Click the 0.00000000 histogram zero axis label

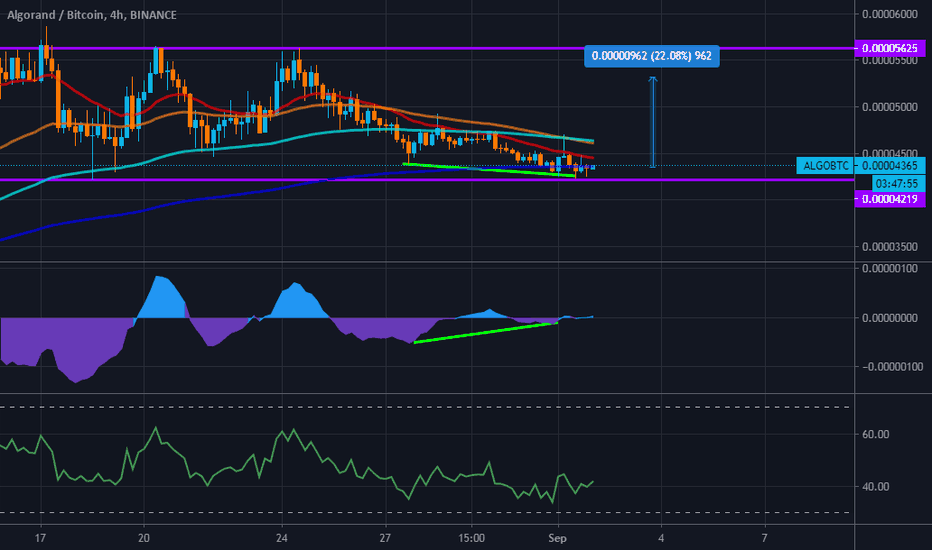890,318
